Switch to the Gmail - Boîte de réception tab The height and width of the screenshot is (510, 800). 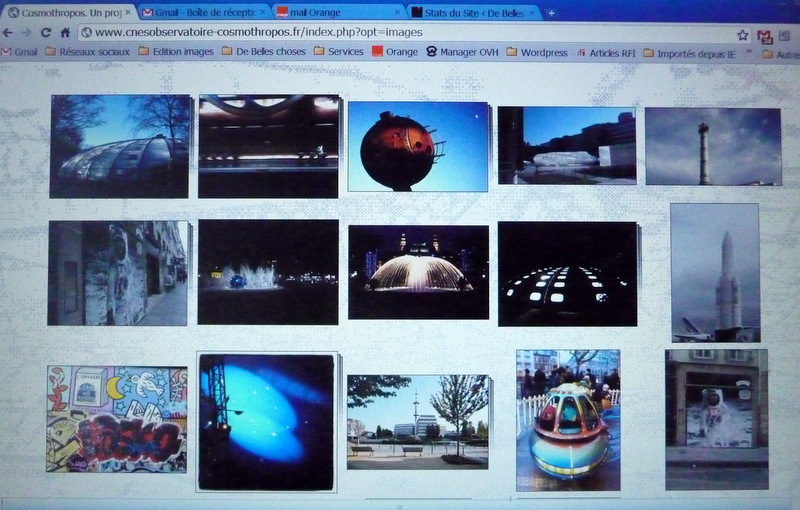[x=204, y=12]
